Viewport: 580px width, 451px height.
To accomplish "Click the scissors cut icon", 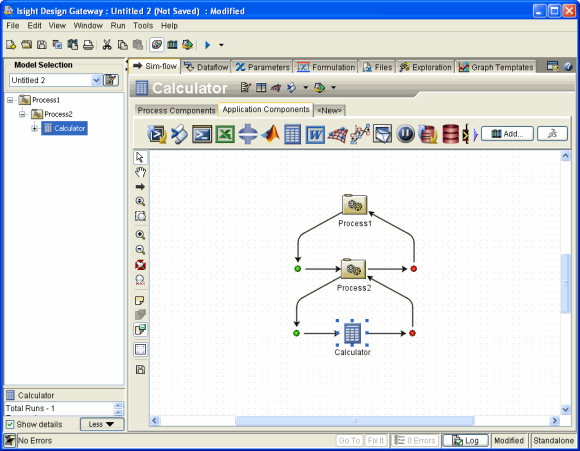I will click(107, 45).
